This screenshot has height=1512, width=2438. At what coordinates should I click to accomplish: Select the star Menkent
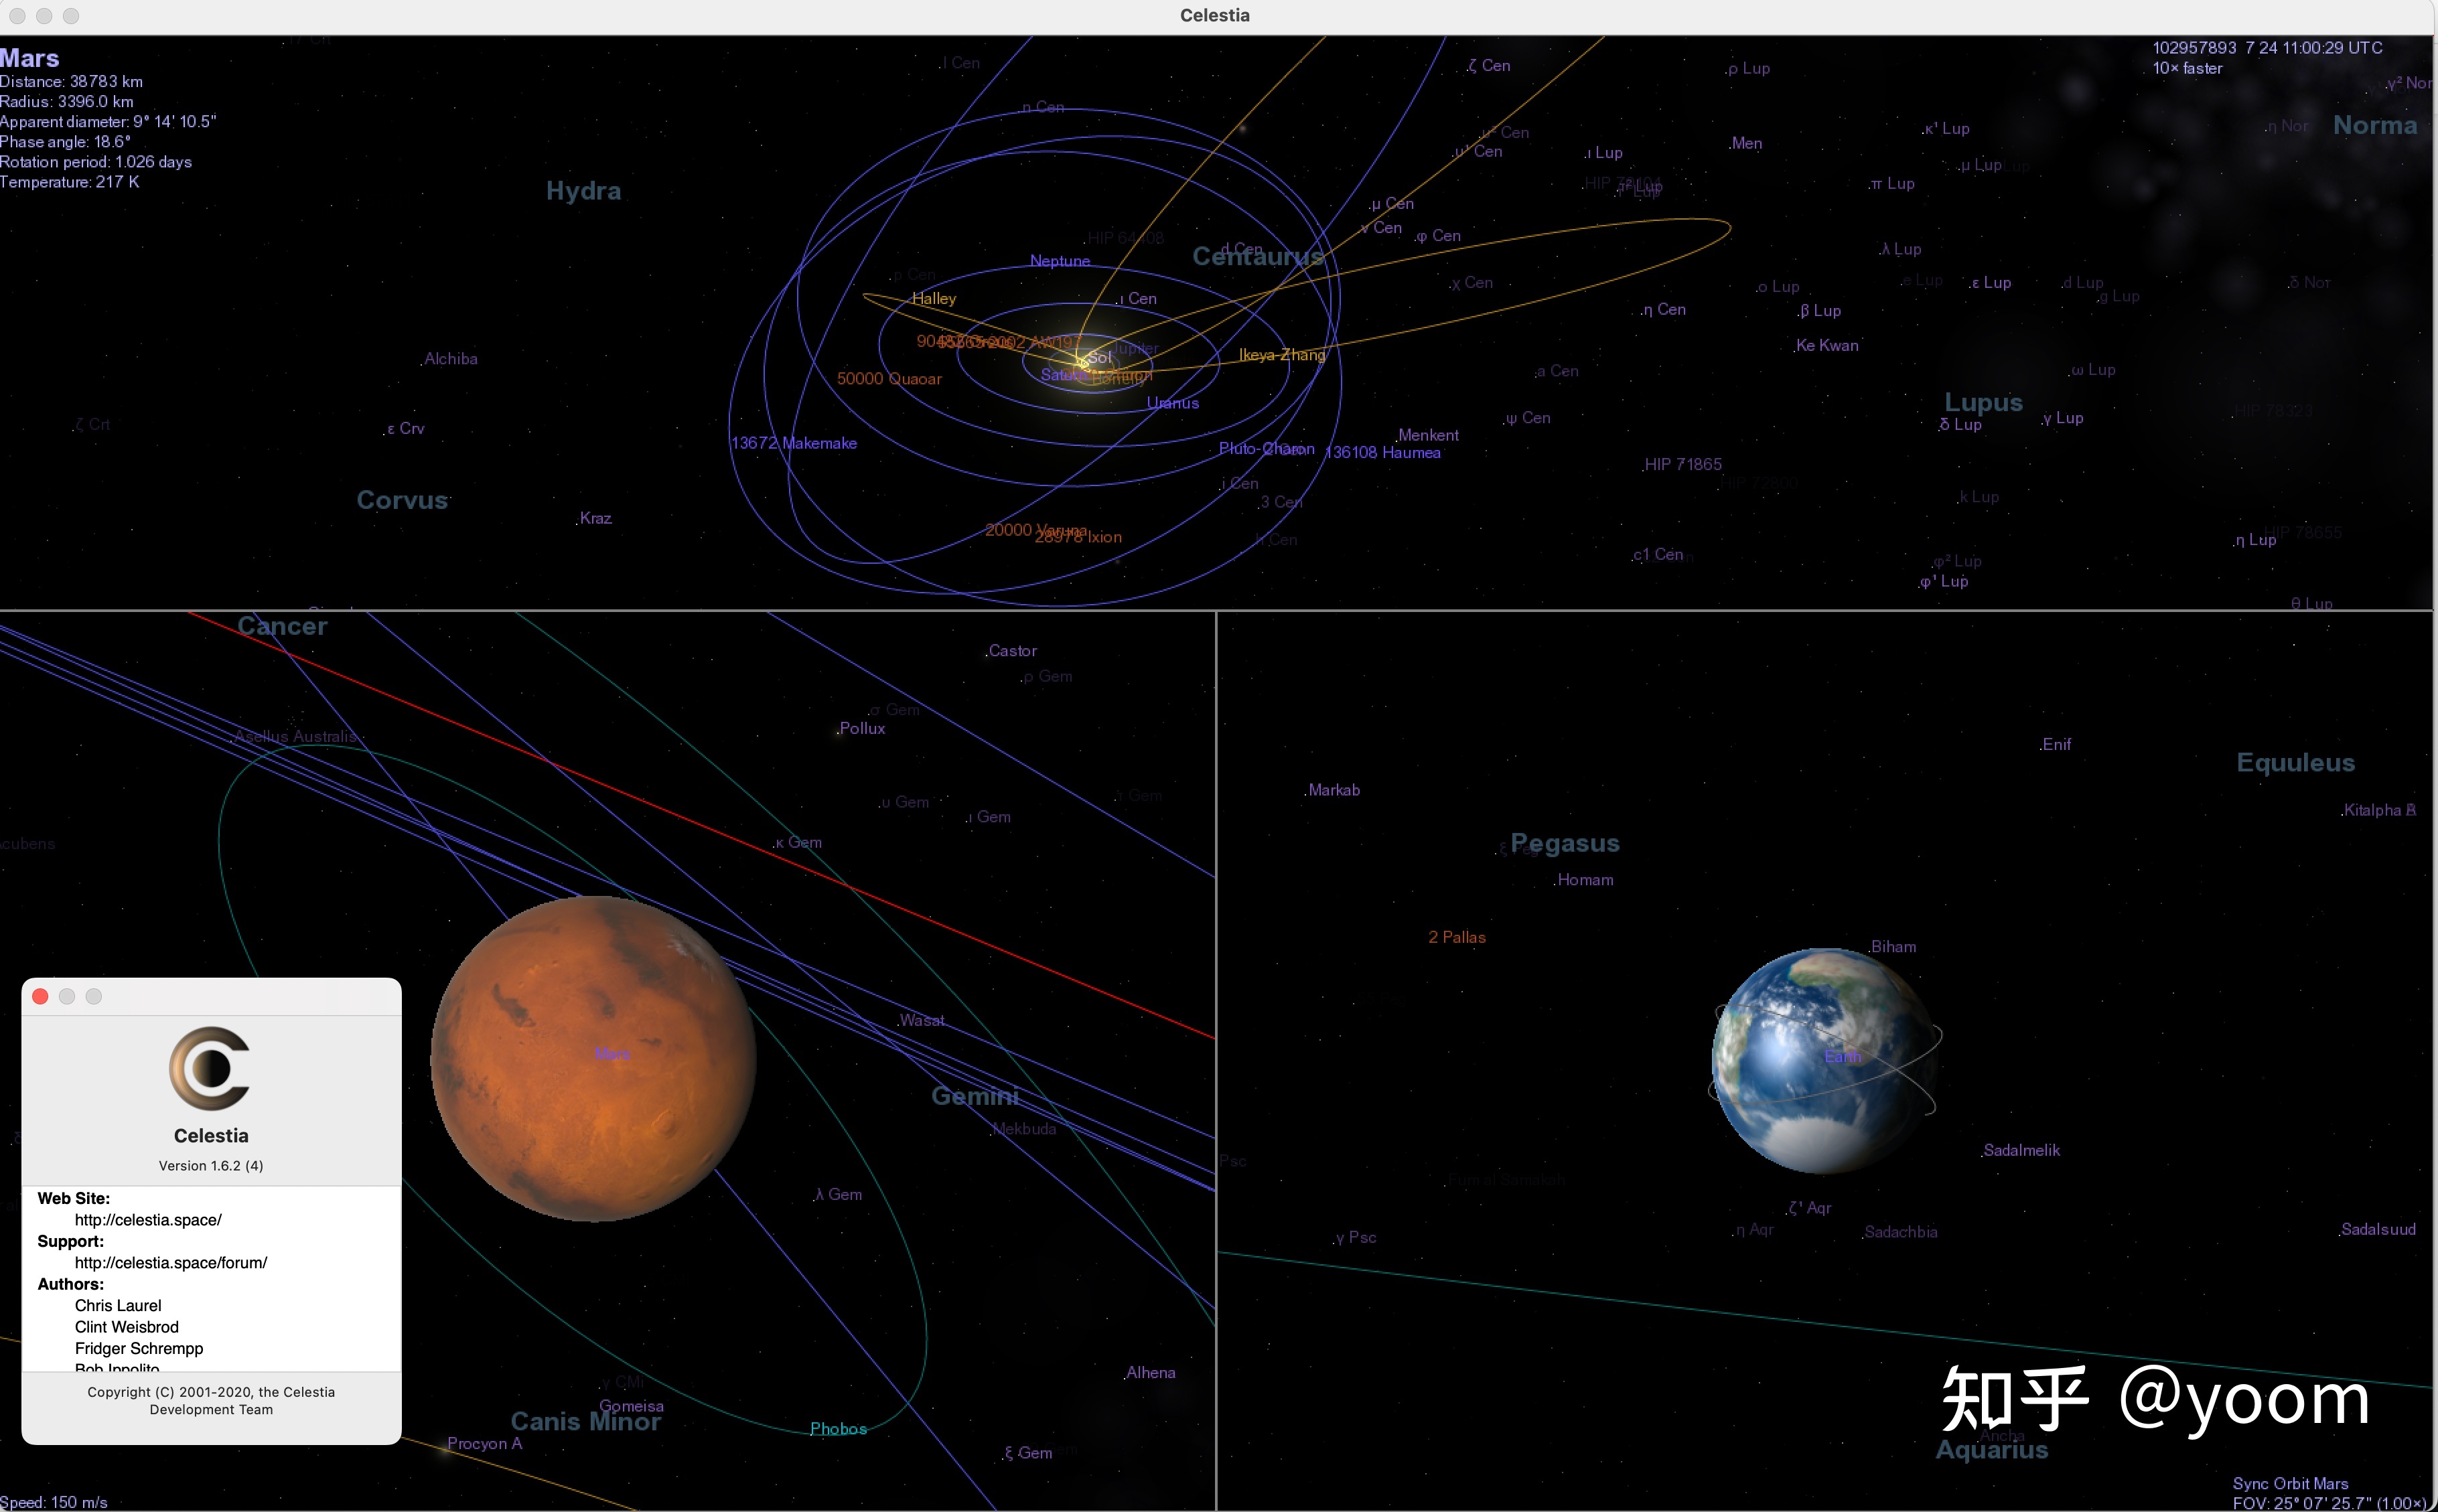[x=1428, y=435]
